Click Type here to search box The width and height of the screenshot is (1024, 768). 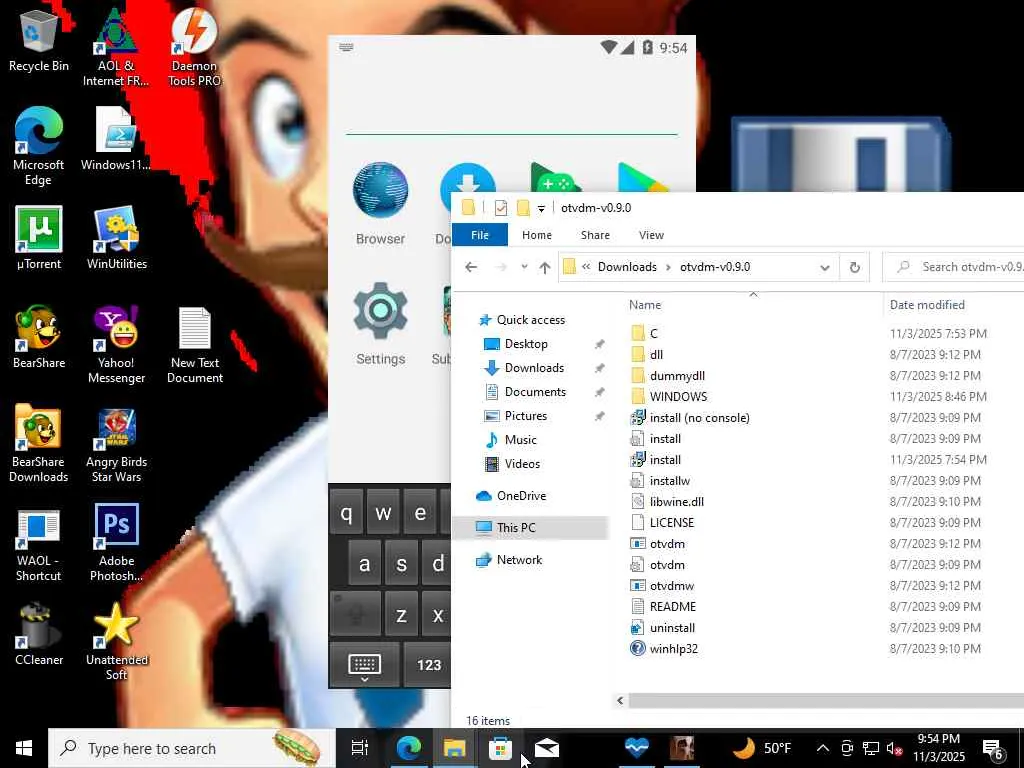(x=191, y=748)
